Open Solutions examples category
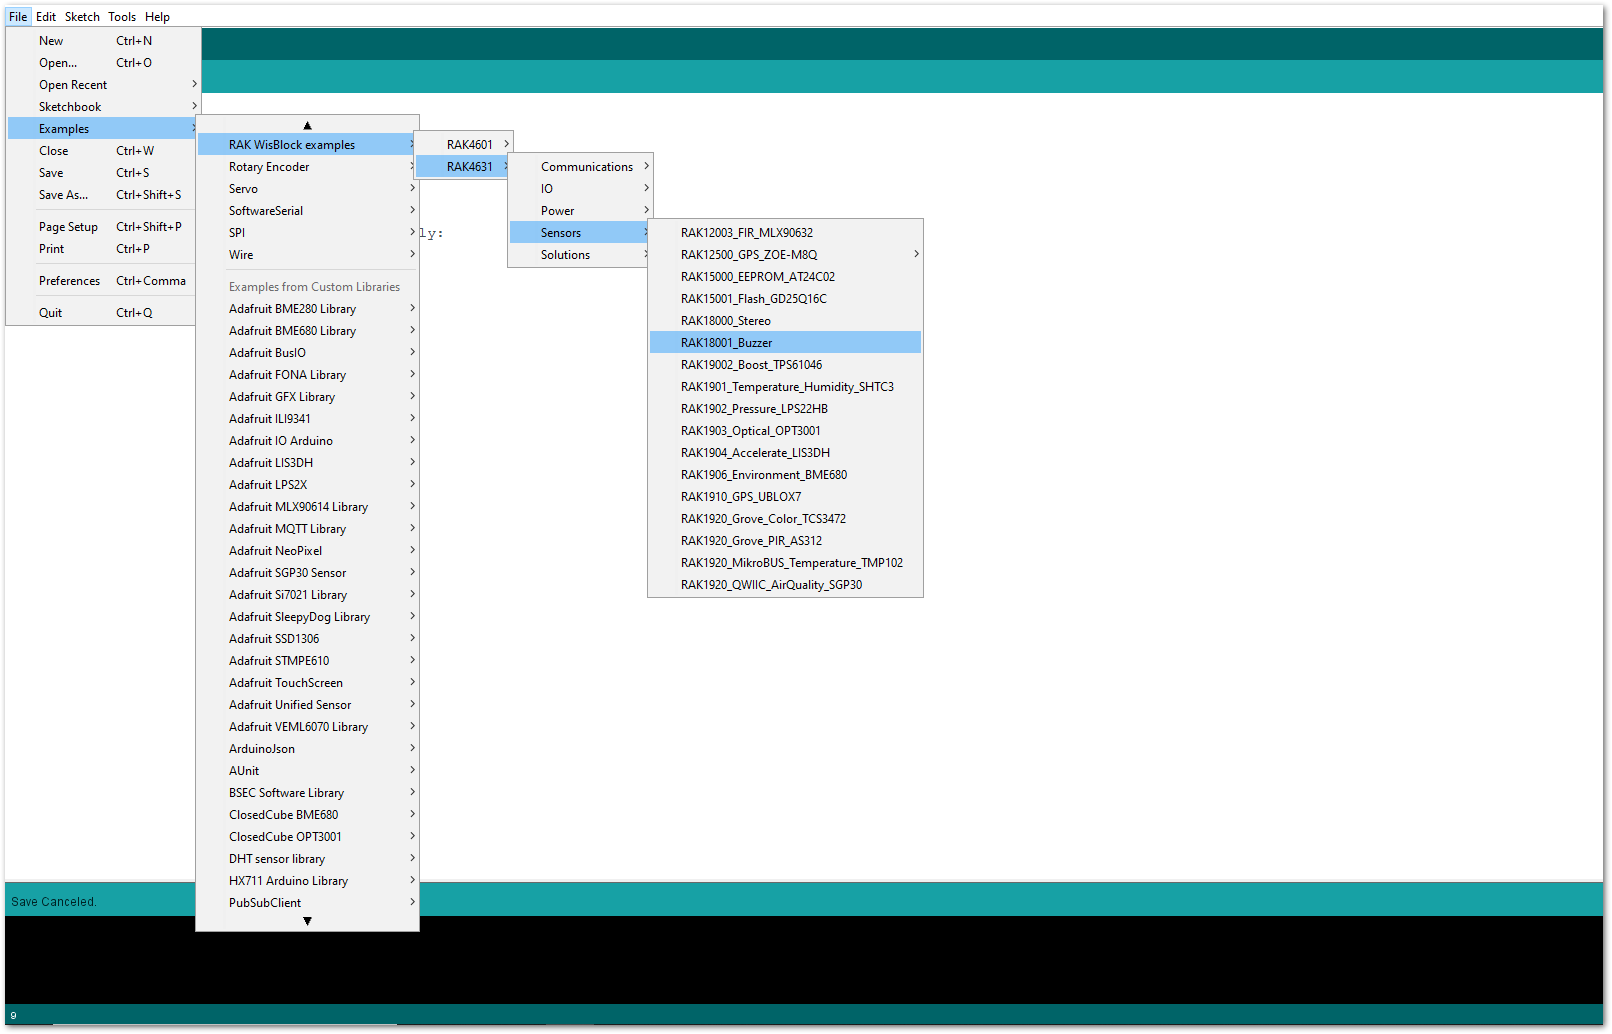The height and width of the screenshot is (1034, 1612). (581, 255)
